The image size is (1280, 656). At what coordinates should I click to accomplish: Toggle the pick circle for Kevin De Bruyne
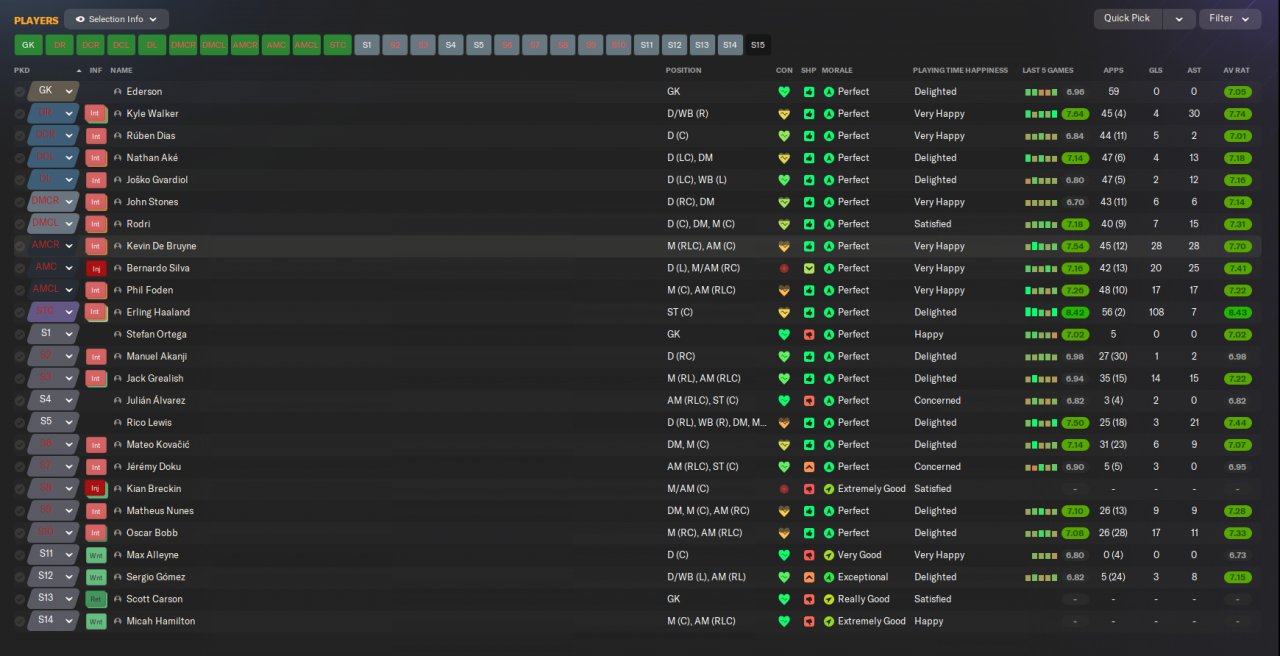(20, 246)
